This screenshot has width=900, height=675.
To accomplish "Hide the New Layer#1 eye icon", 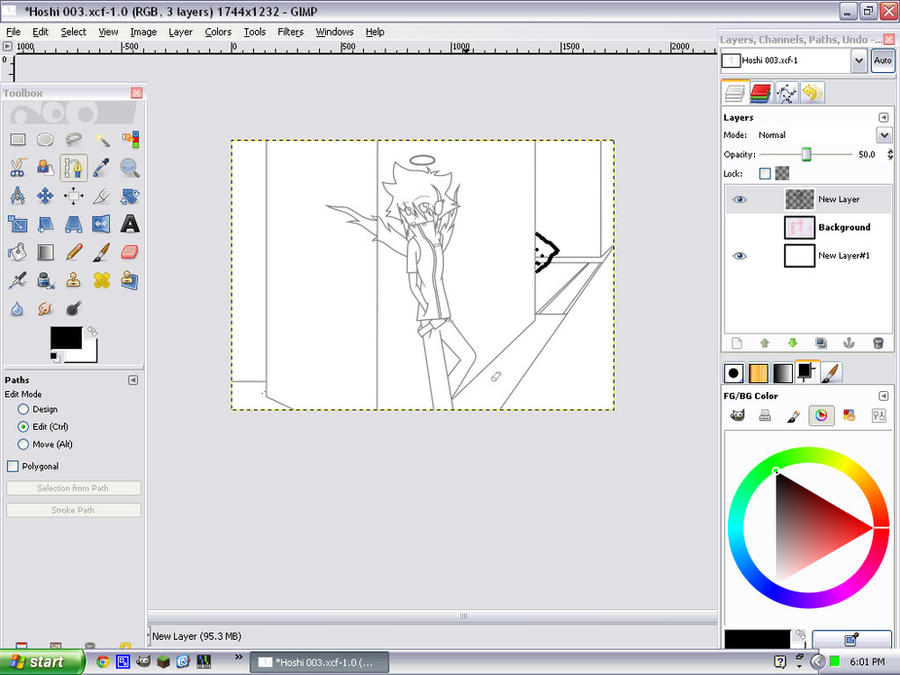I will point(739,255).
